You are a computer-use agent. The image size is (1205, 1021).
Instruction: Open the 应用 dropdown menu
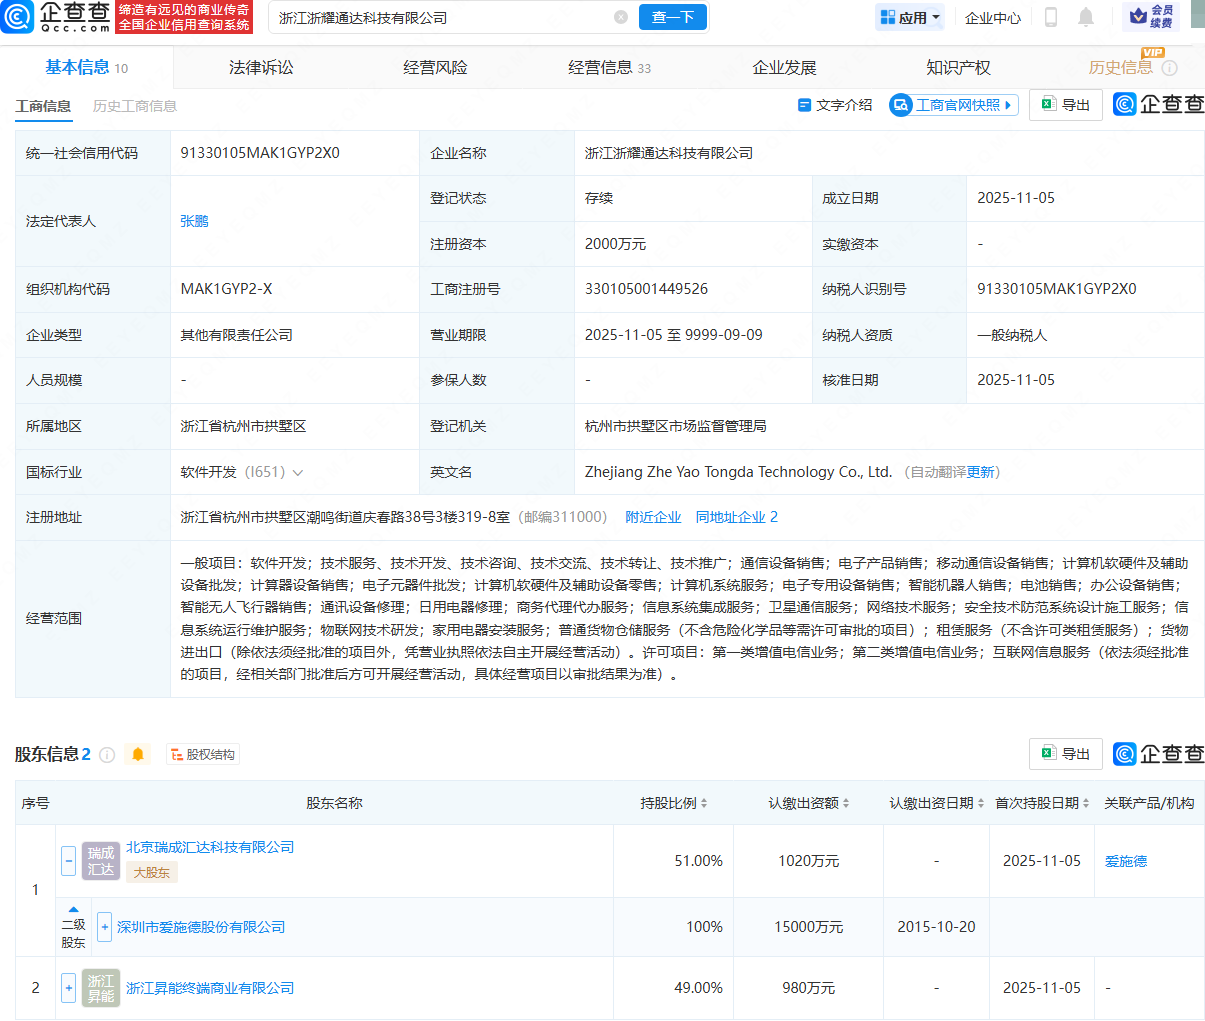point(908,17)
